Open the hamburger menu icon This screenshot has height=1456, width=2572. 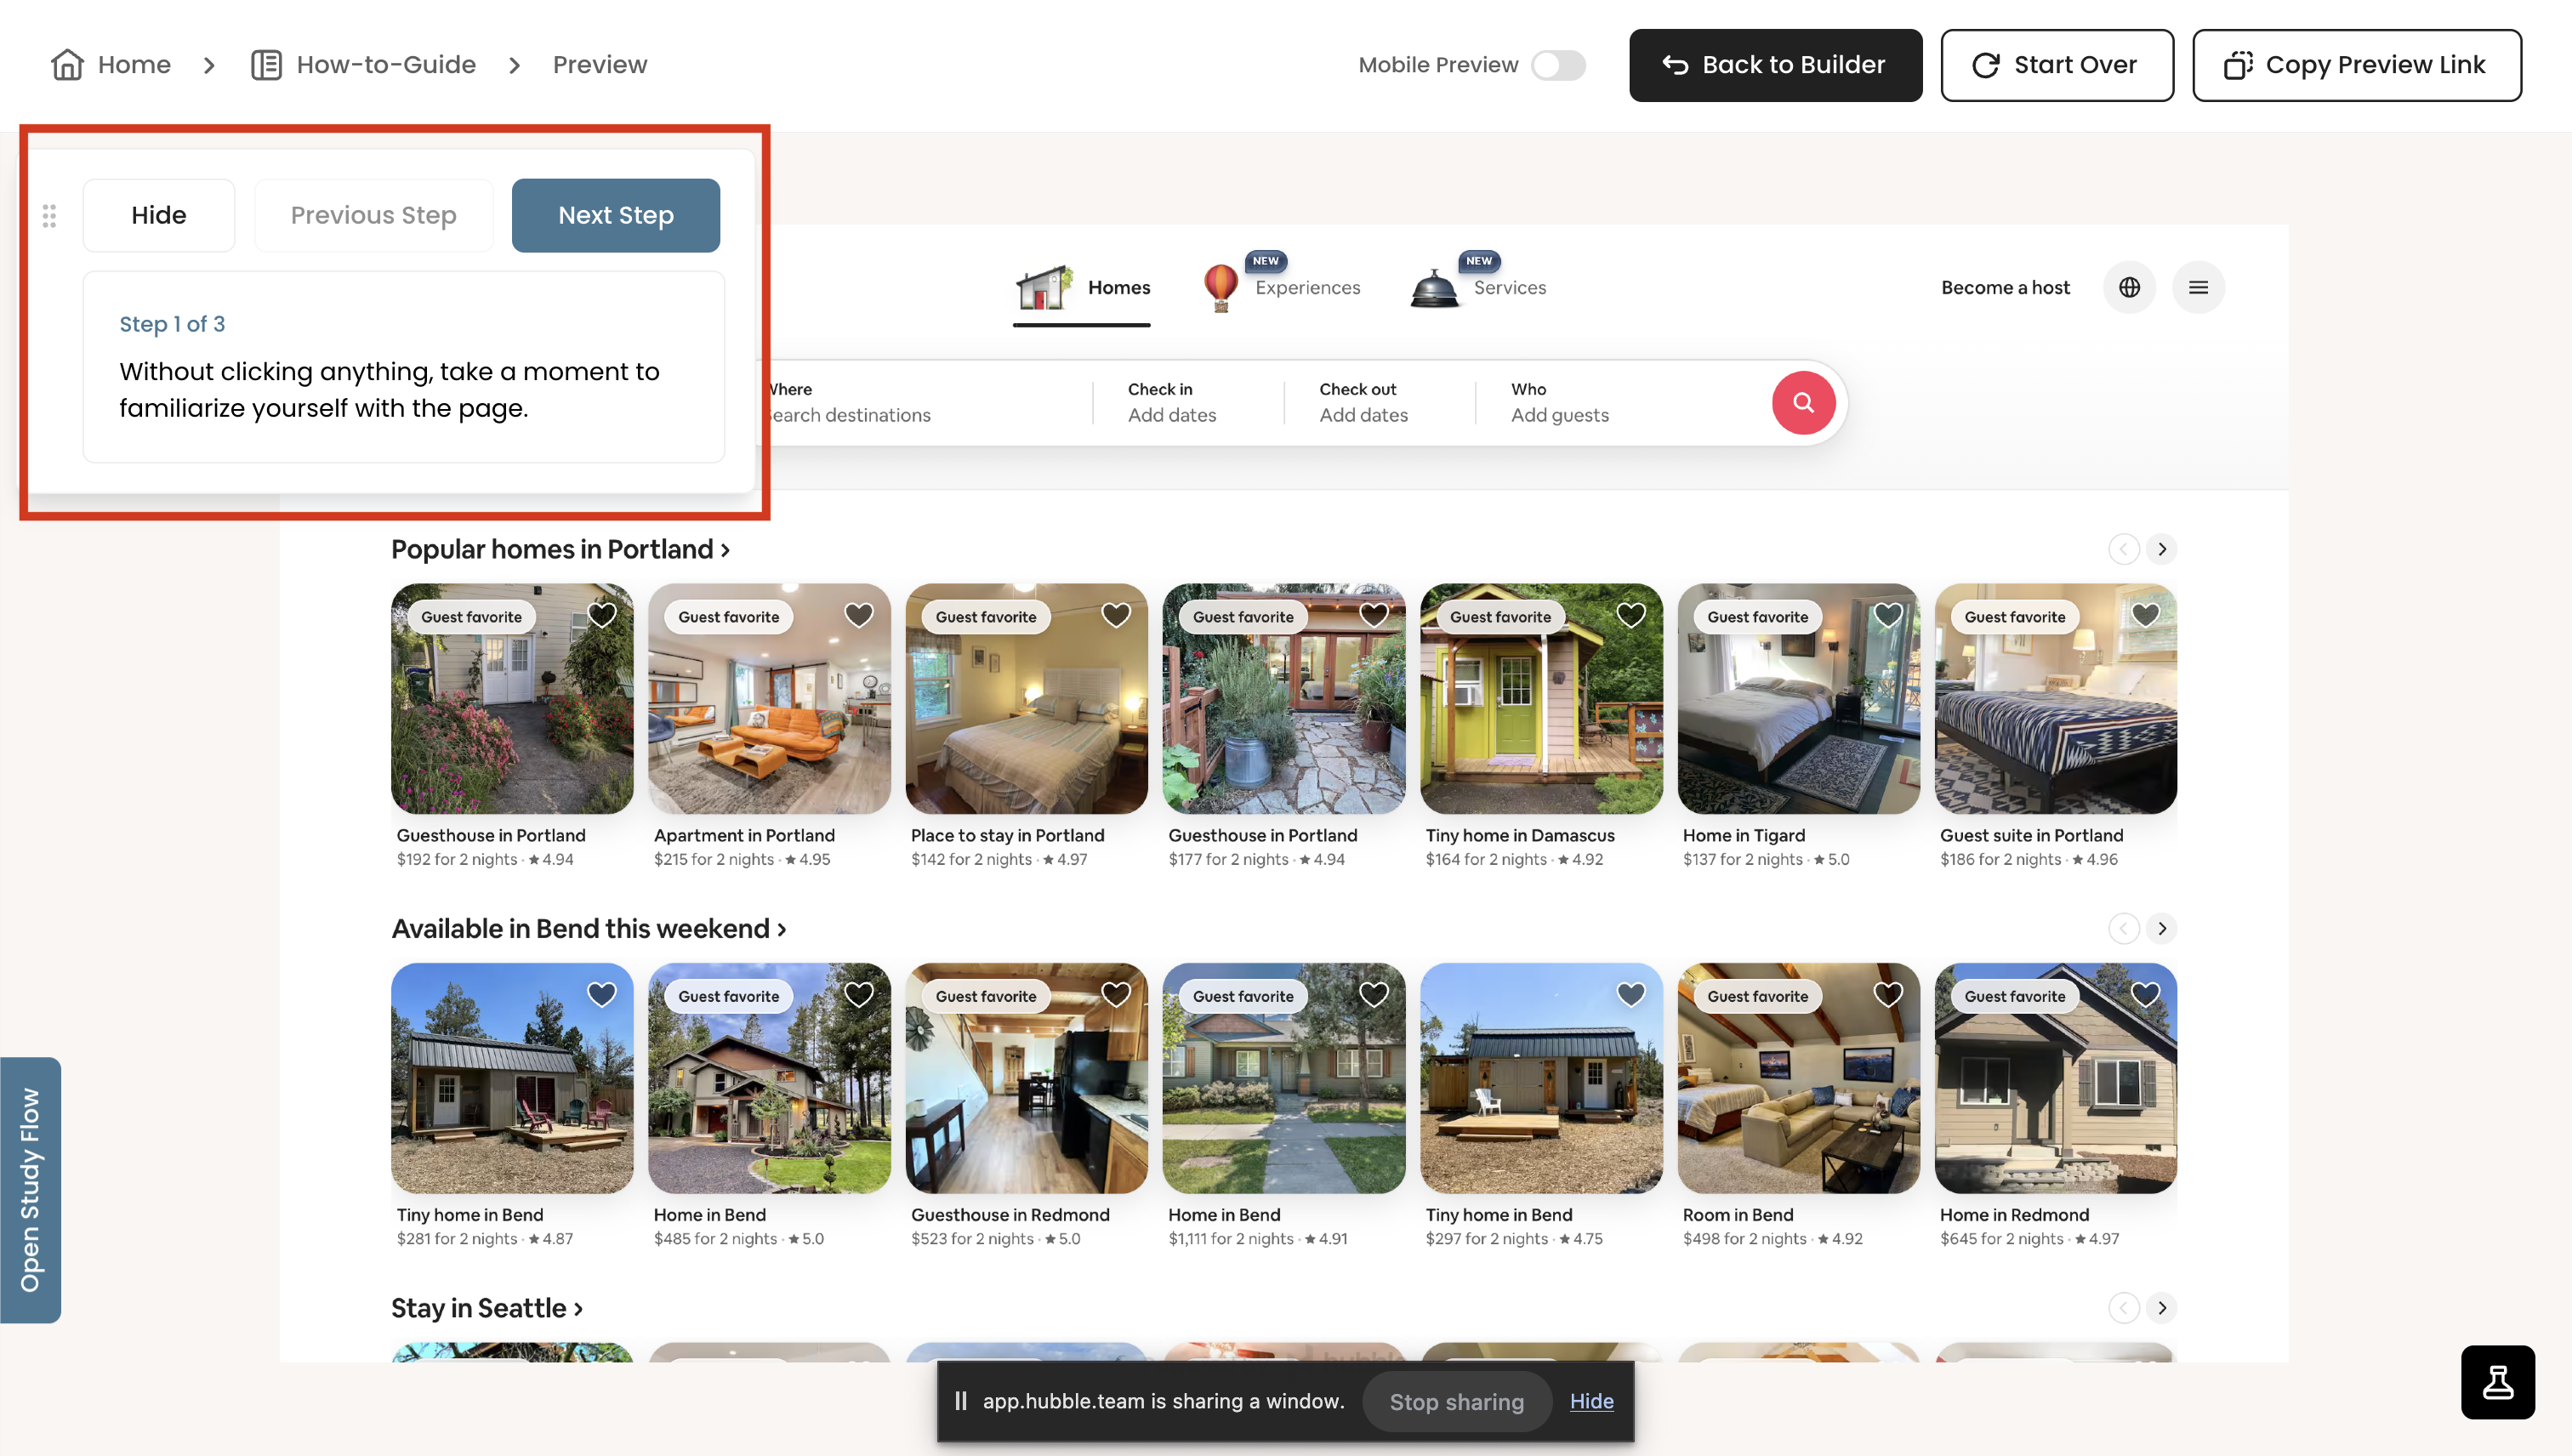click(2198, 288)
